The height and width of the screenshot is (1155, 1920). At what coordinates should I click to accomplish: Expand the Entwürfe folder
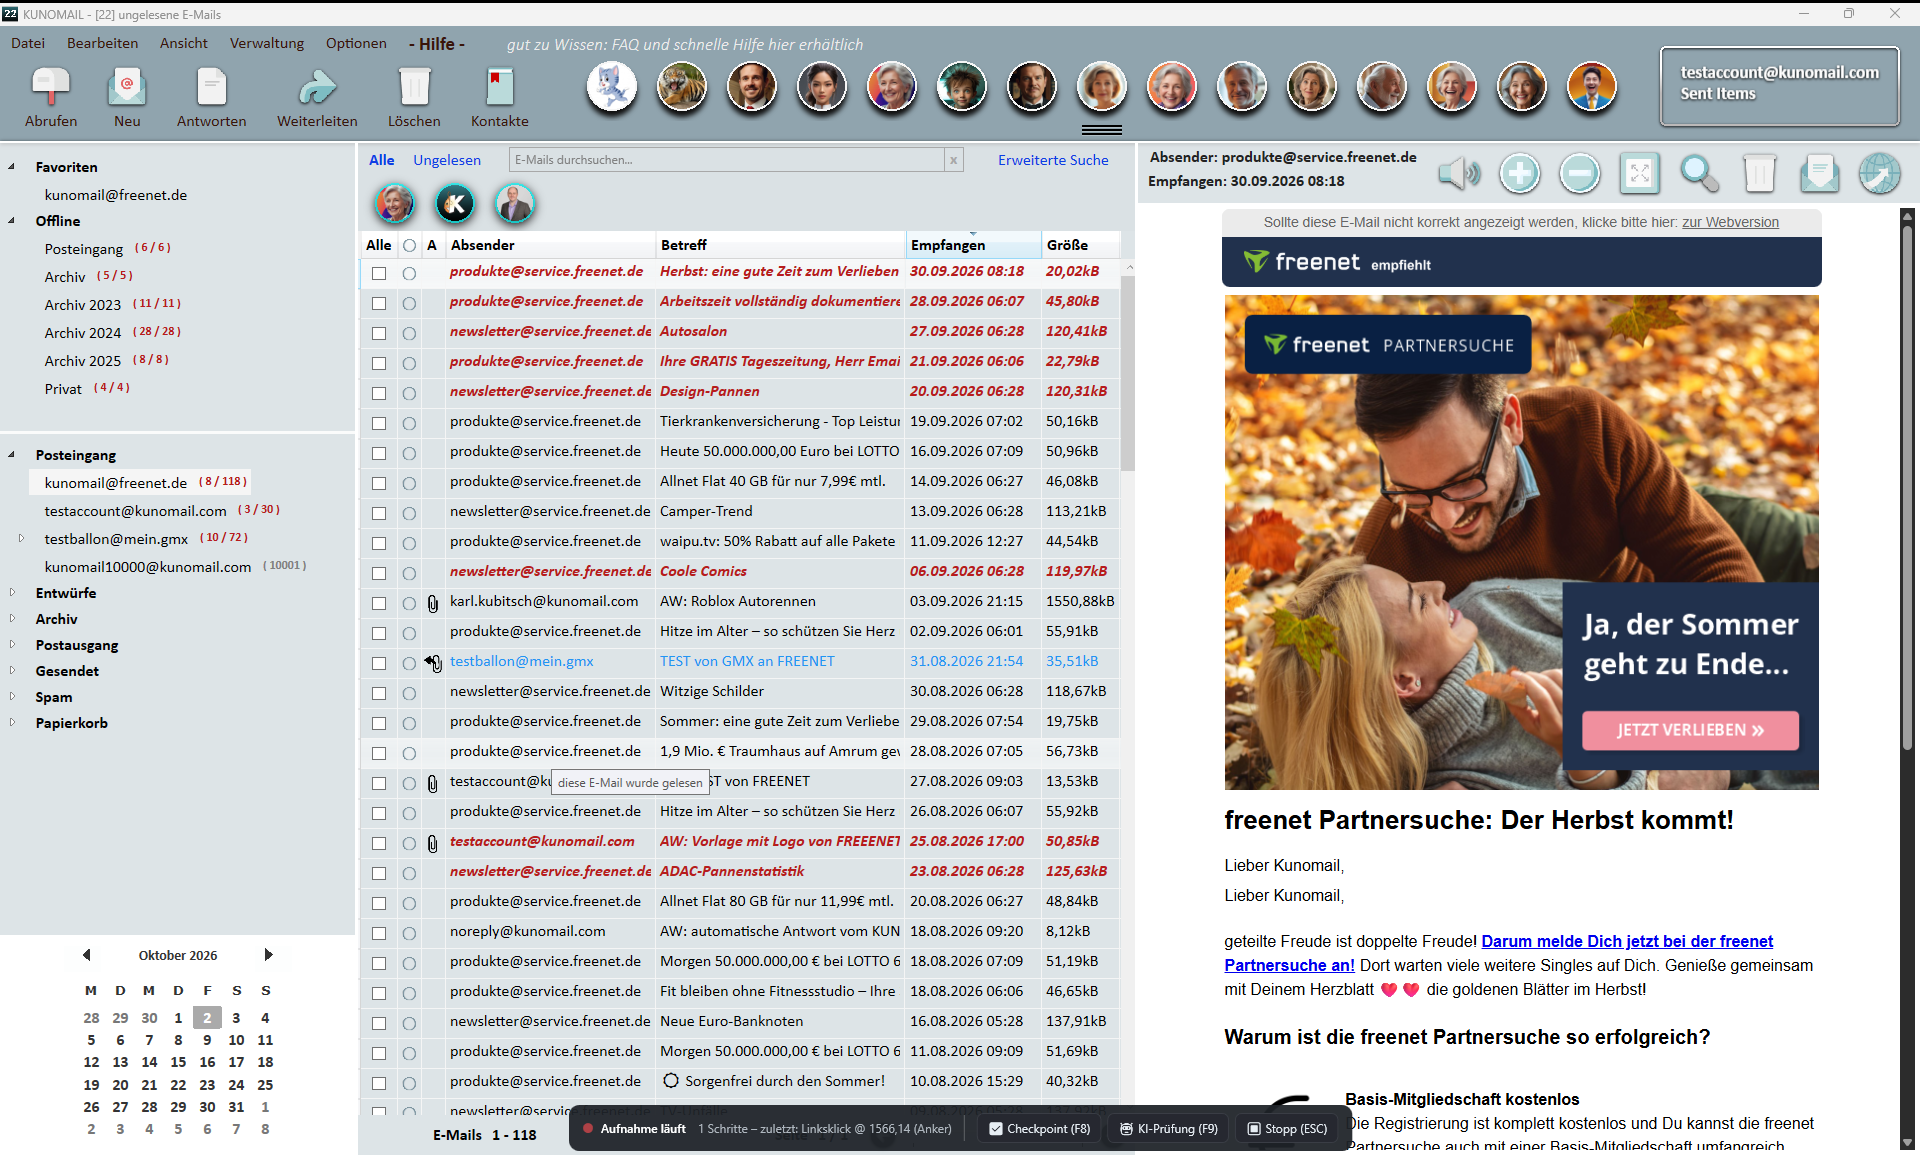(12, 592)
